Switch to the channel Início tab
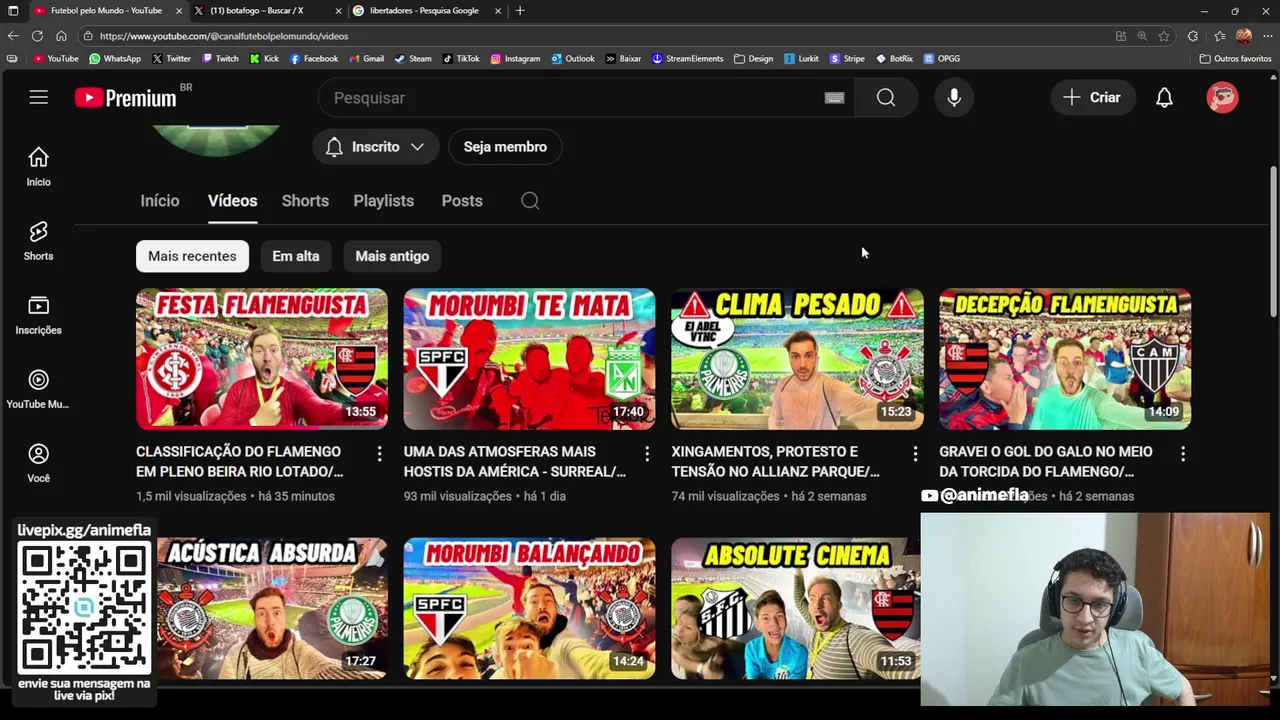 [160, 201]
